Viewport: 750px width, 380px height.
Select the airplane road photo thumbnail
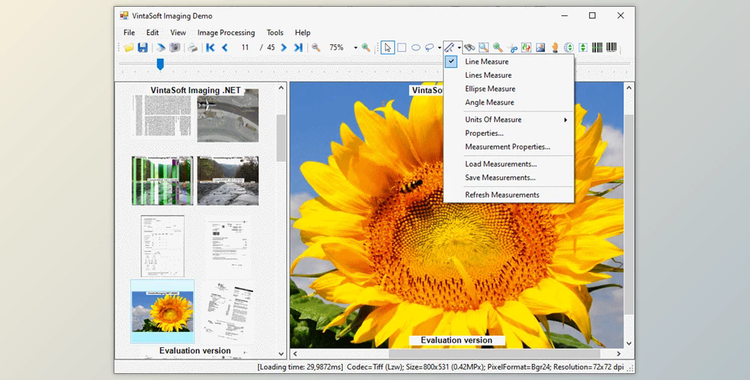pos(228,115)
